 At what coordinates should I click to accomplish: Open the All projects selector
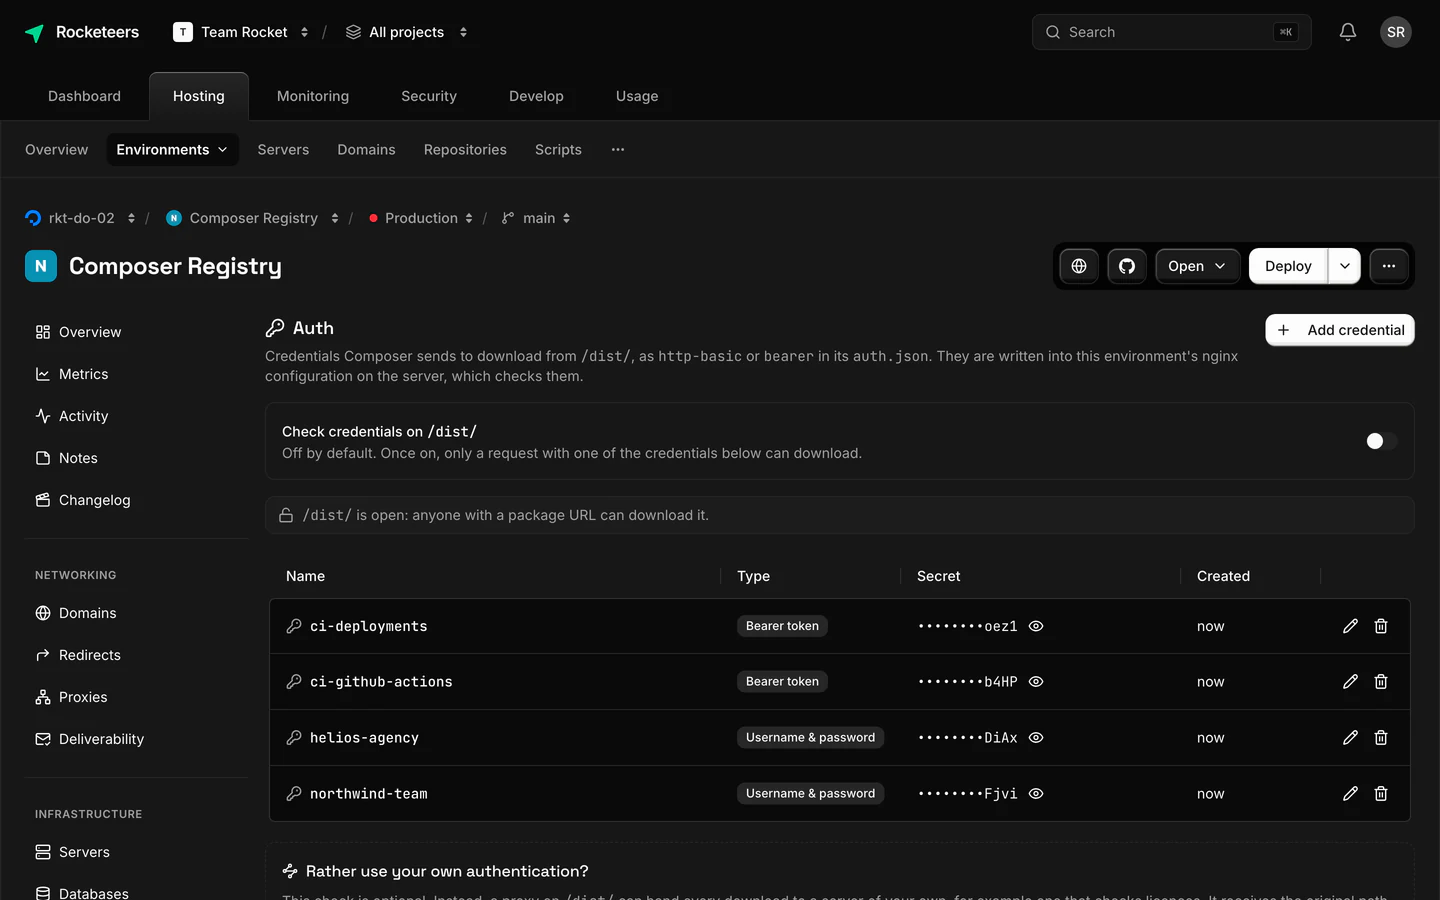click(x=406, y=32)
